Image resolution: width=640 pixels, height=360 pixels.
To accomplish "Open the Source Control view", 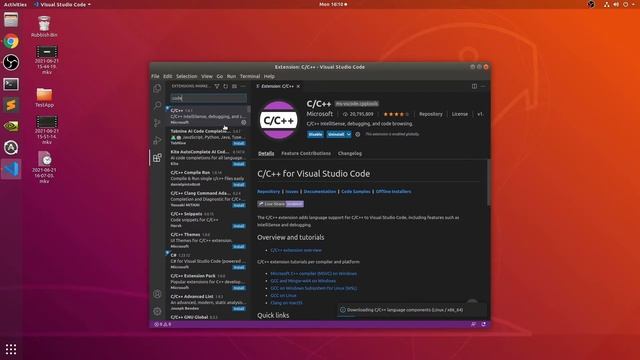I will pyautogui.click(x=157, y=122).
